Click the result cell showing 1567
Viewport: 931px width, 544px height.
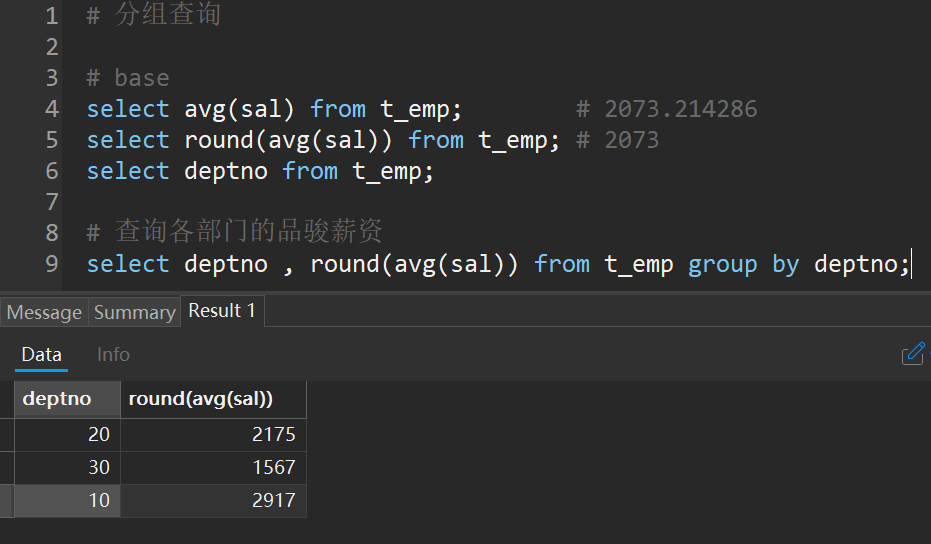coord(213,467)
